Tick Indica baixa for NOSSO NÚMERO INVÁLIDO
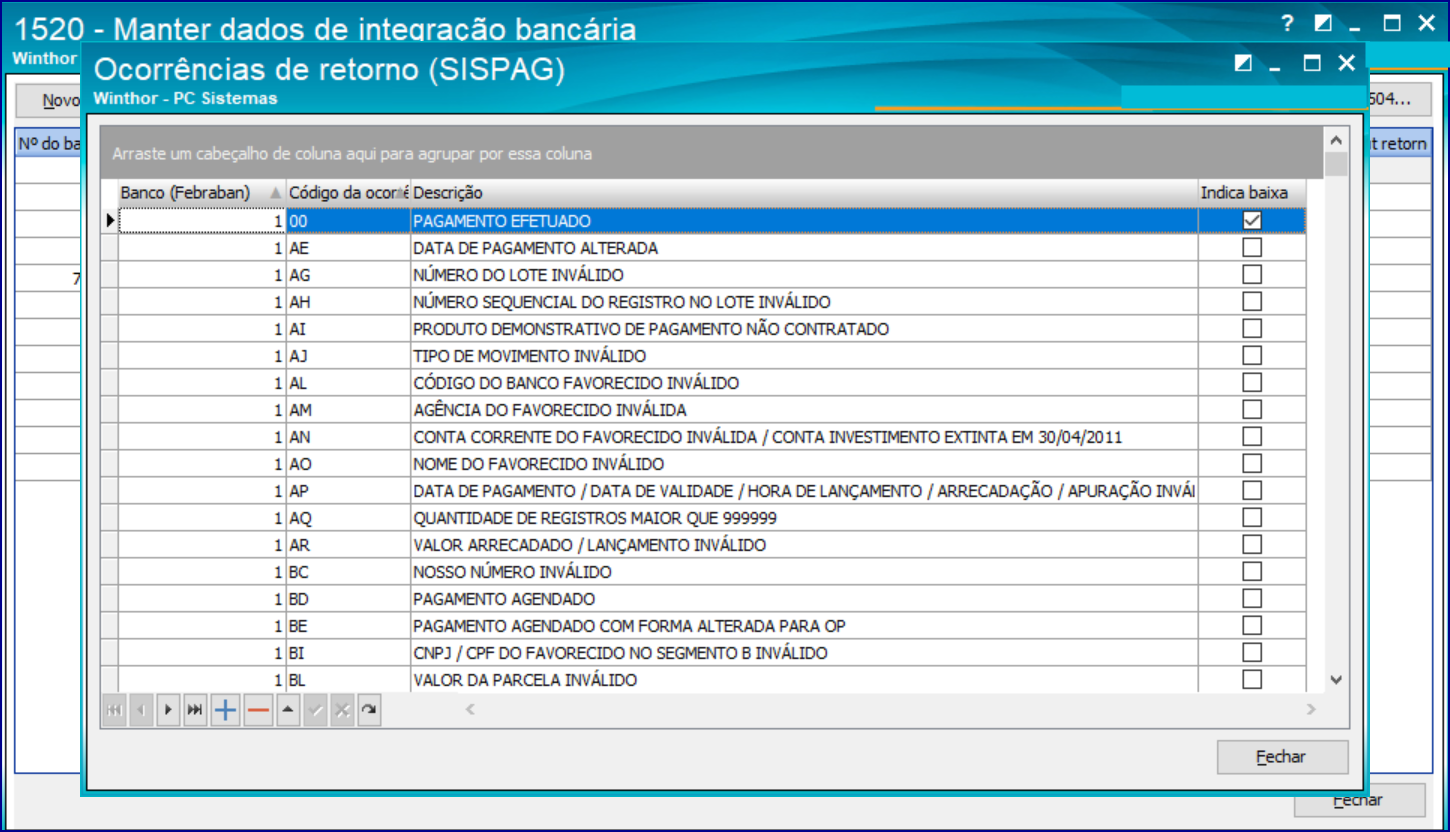This screenshot has width=1450, height=832. tap(1252, 572)
